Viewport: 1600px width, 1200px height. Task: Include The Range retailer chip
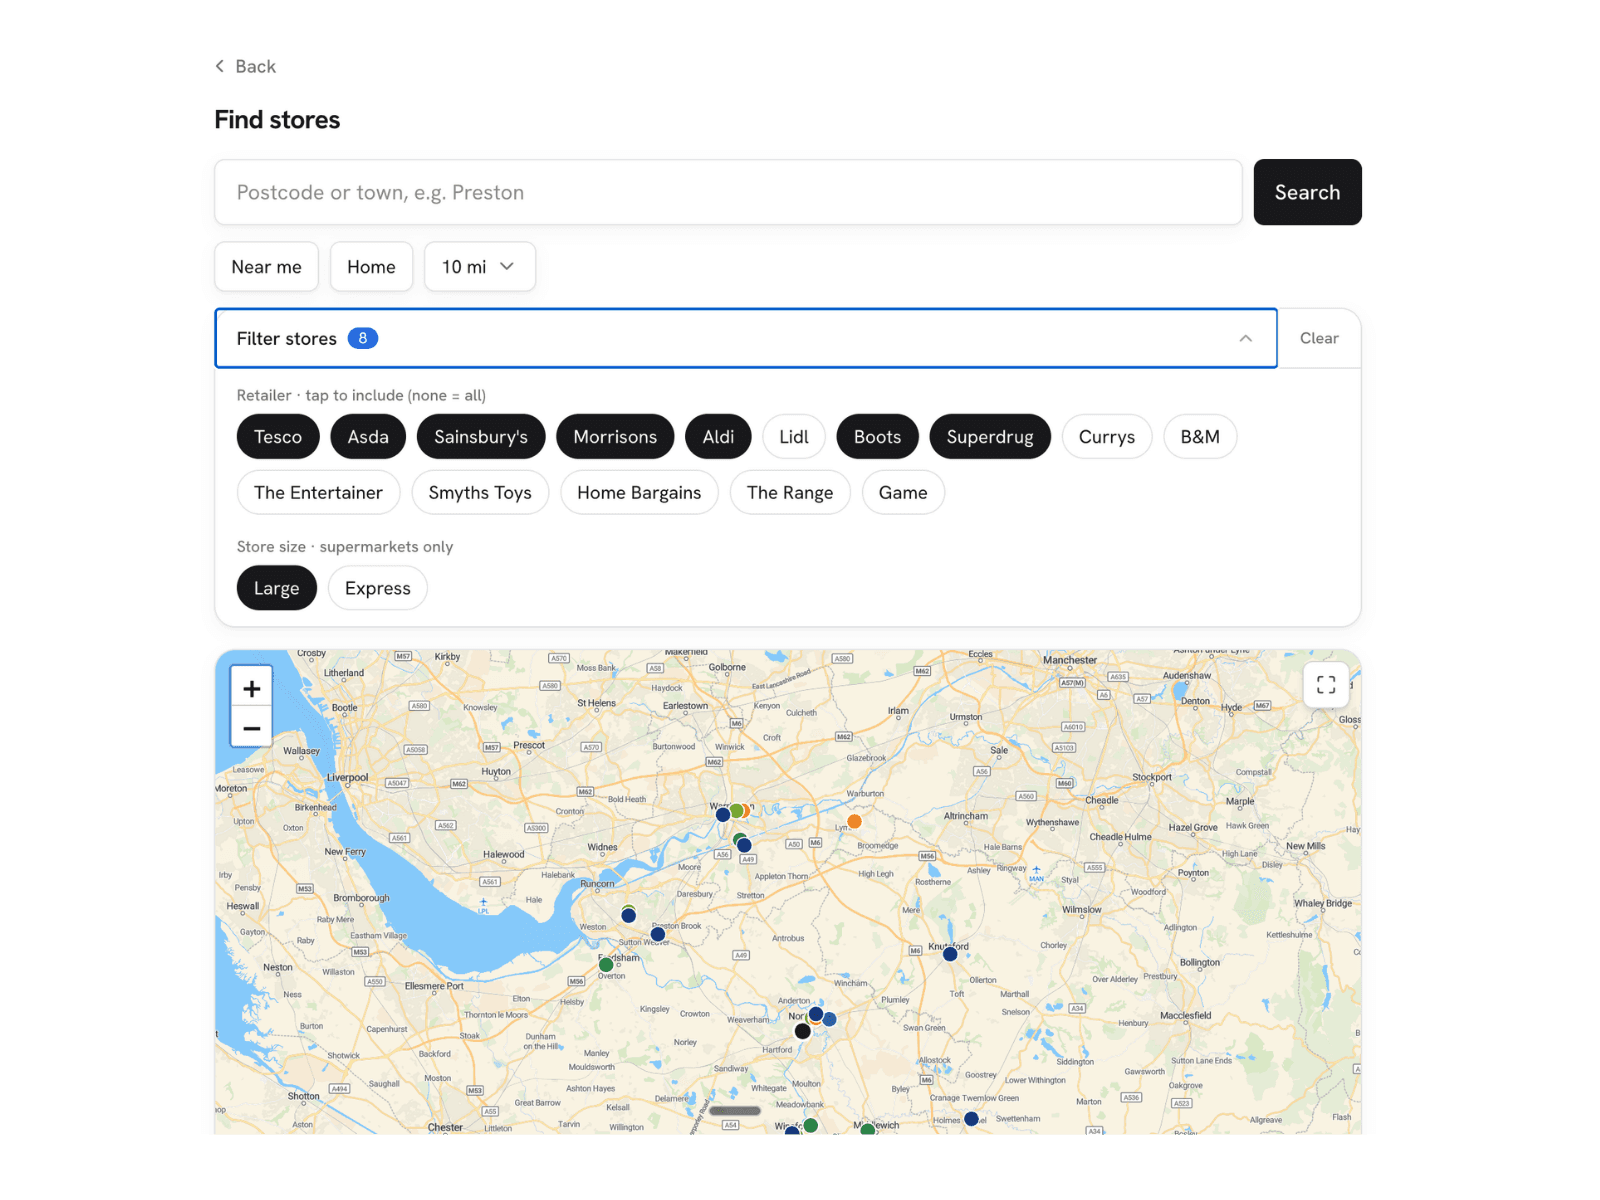tap(790, 493)
